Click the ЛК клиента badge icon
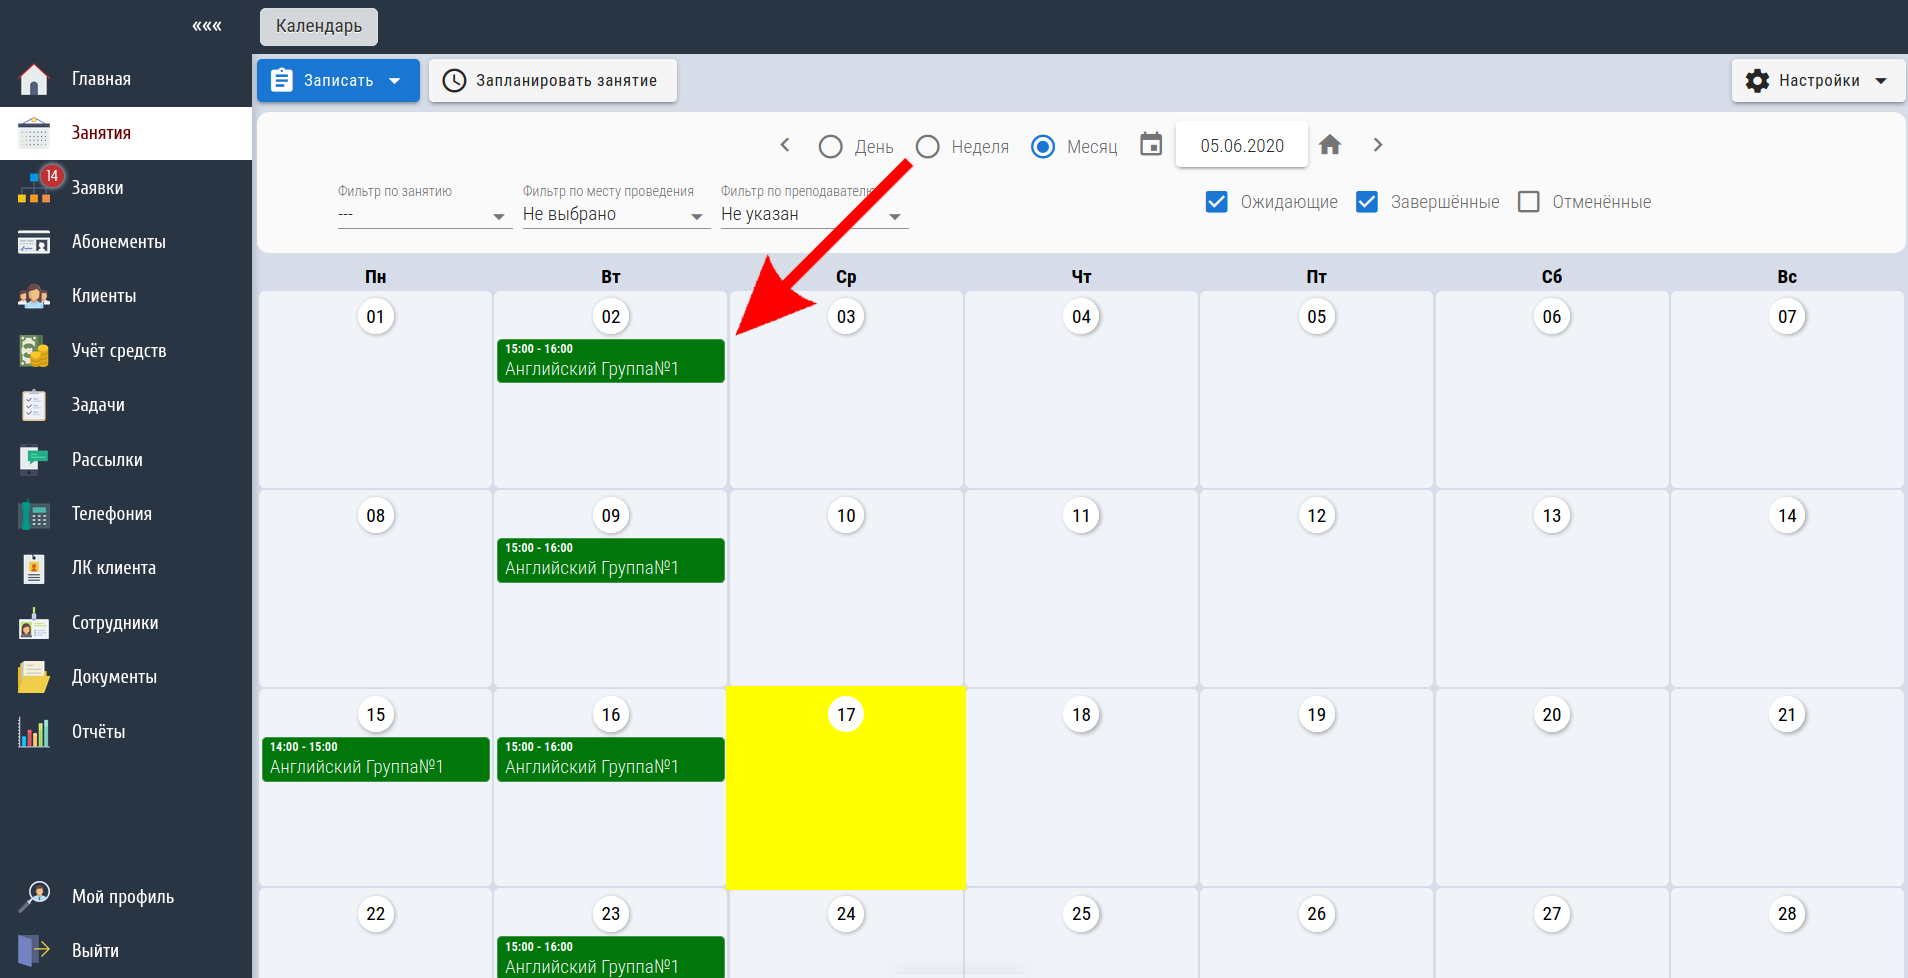 click(34, 568)
